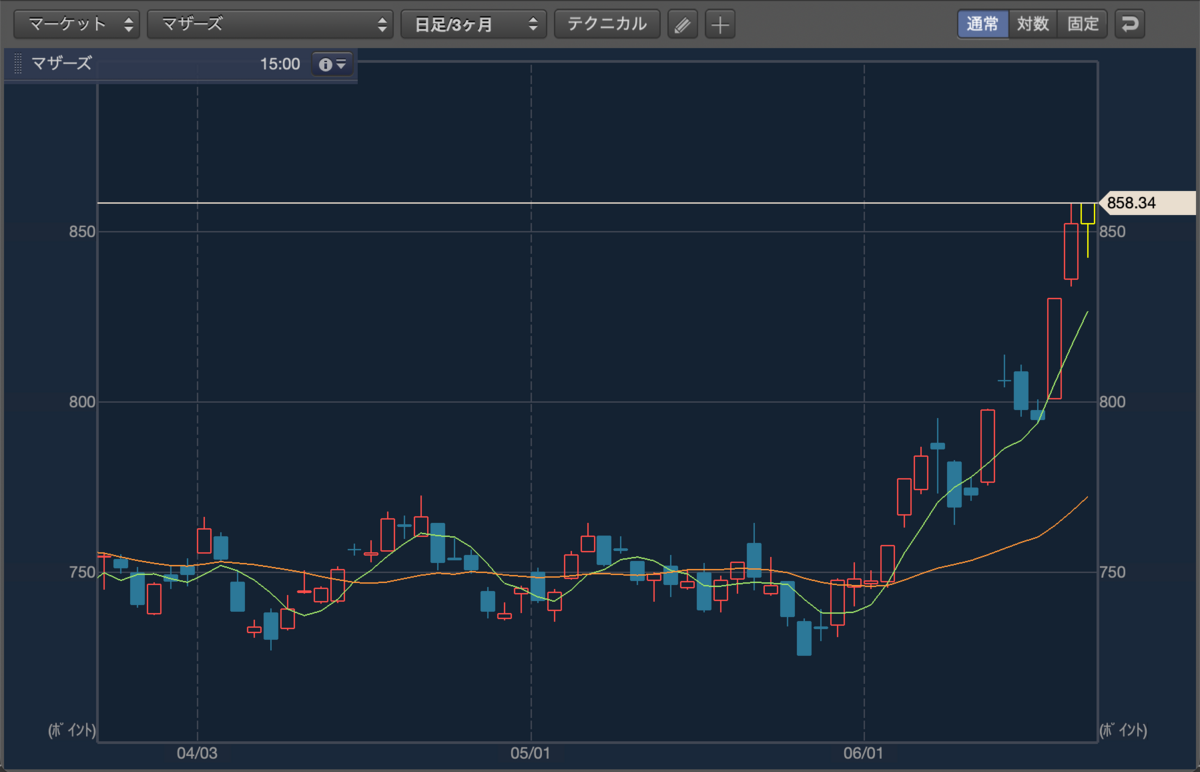Viewport: 1200px width, 772px height.
Task: Click the 04/03 date axis label
Action: (x=197, y=753)
